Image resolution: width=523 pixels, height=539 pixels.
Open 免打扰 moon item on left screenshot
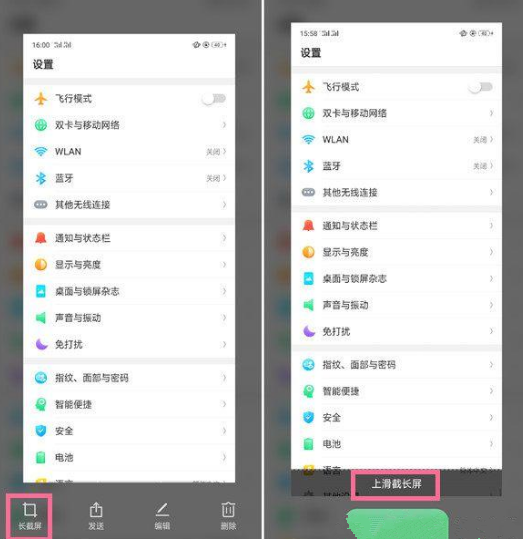click(129, 344)
